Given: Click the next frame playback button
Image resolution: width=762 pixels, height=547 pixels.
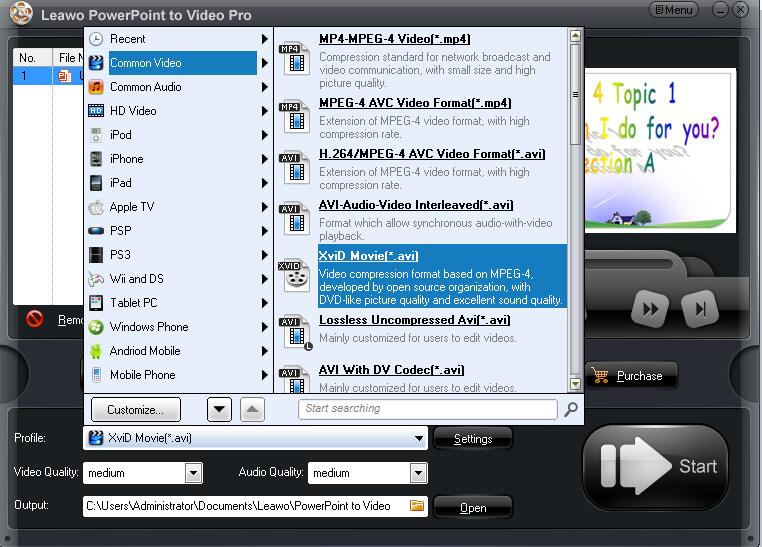Looking at the screenshot, I should click(x=702, y=309).
